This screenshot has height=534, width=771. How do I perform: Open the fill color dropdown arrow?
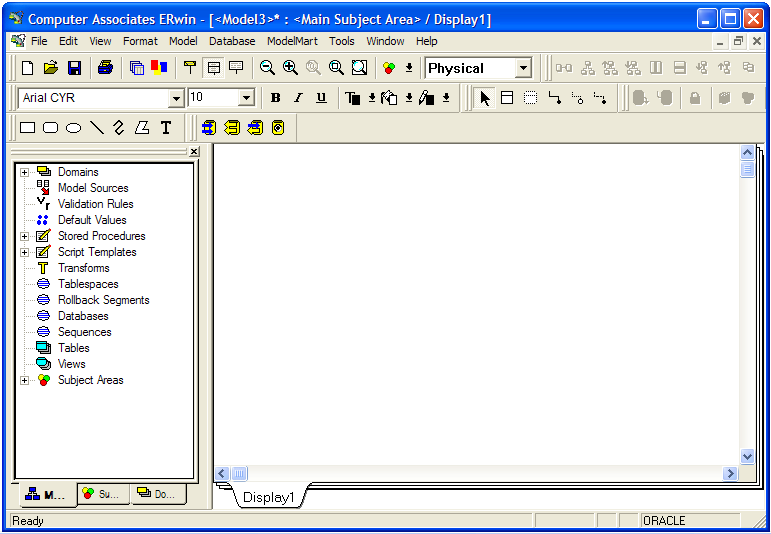pyautogui.click(x=409, y=98)
